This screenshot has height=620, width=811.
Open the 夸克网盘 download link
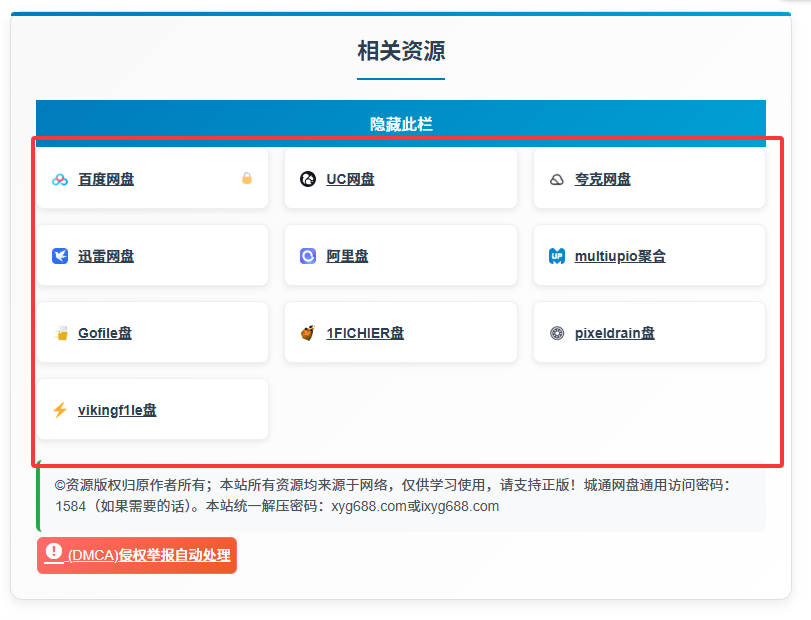(x=602, y=179)
